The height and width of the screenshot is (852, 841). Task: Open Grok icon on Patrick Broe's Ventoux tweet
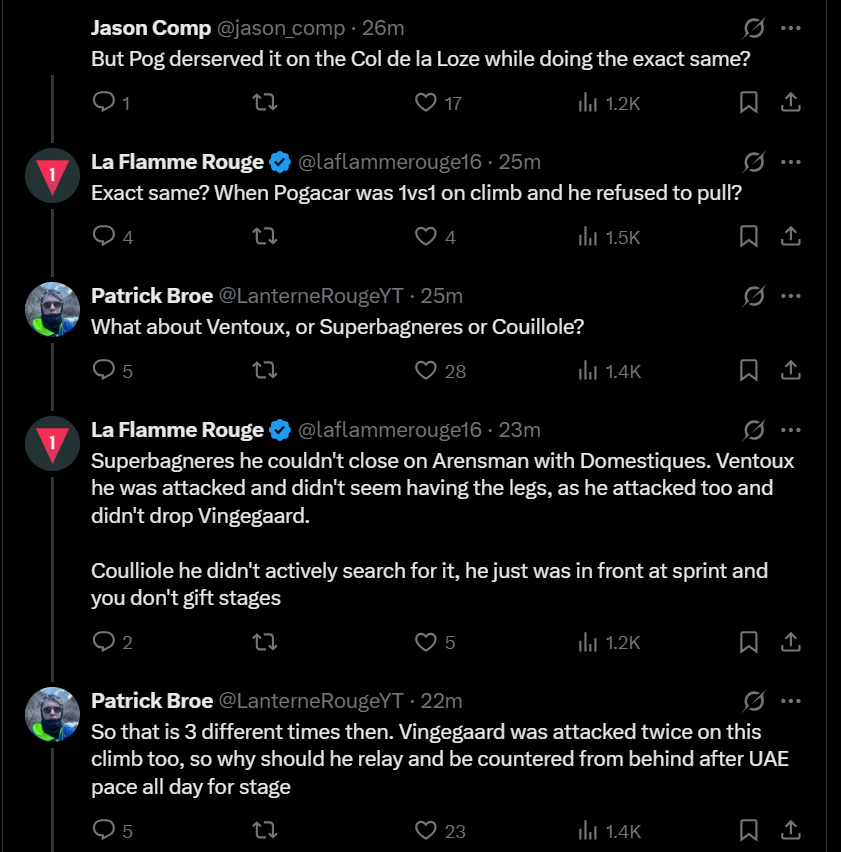click(755, 296)
